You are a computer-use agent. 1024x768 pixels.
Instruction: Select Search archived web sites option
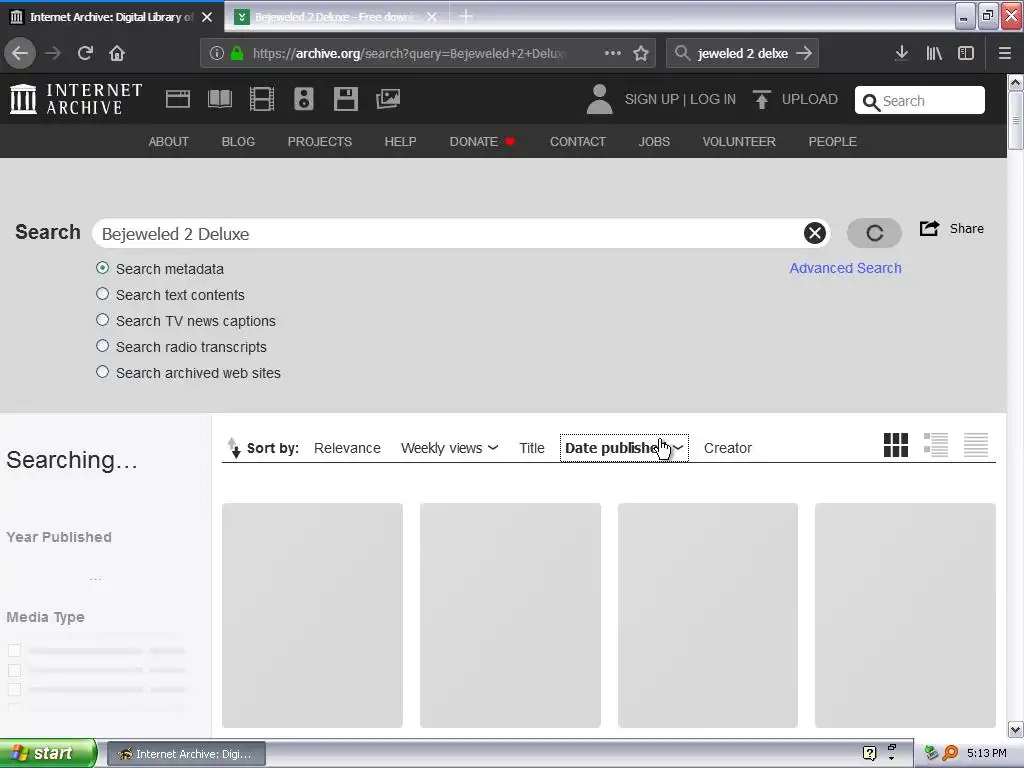(103, 372)
